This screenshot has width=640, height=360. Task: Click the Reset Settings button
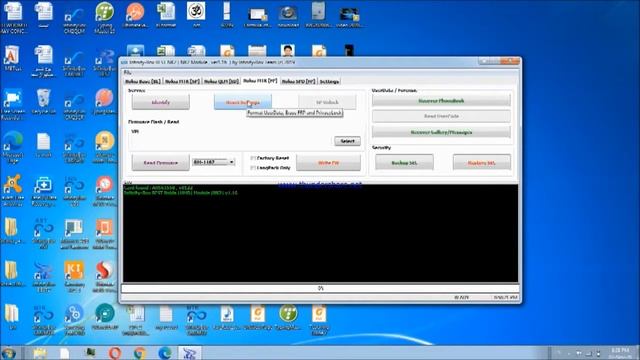(243, 102)
